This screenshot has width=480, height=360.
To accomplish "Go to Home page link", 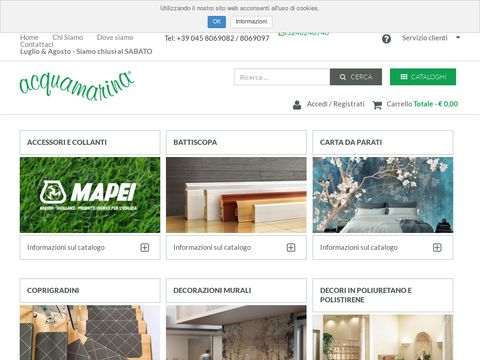I will coord(29,37).
